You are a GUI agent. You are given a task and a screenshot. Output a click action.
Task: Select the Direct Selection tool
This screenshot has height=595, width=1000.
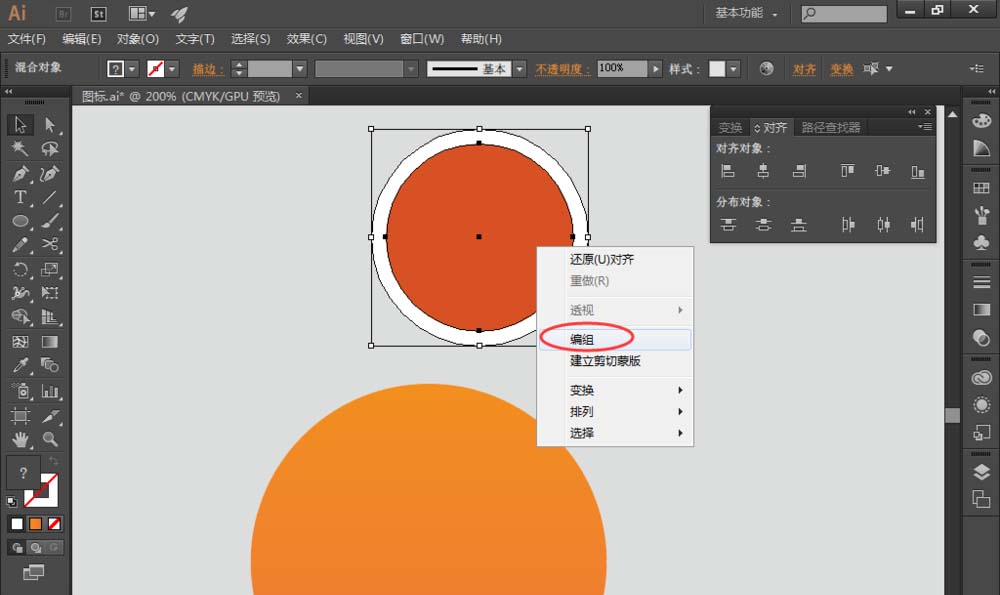(50, 124)
